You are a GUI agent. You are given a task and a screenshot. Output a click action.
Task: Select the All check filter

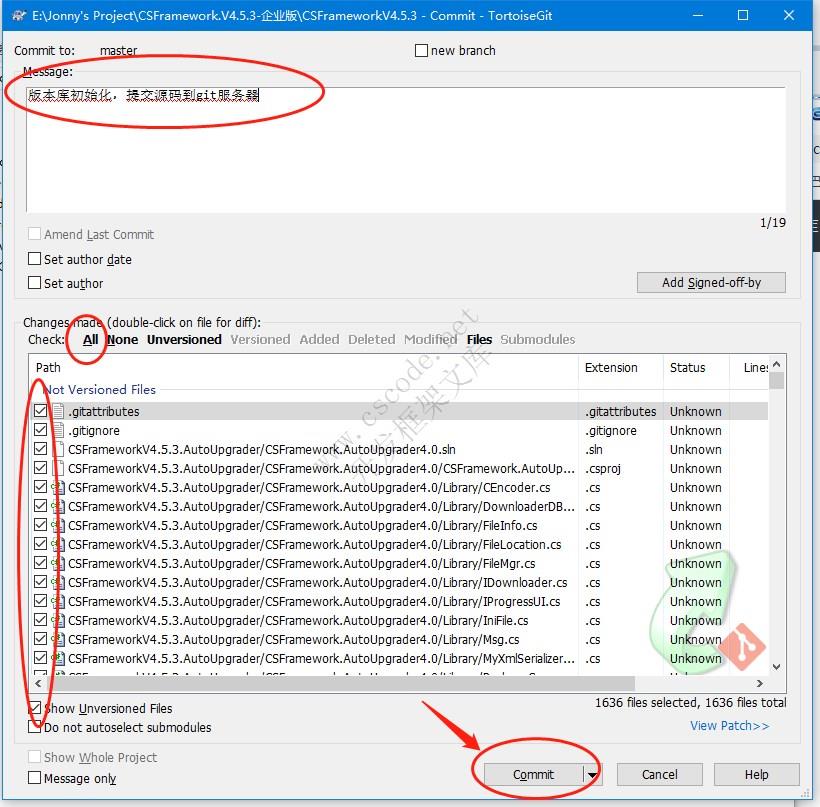click(91, 339)
